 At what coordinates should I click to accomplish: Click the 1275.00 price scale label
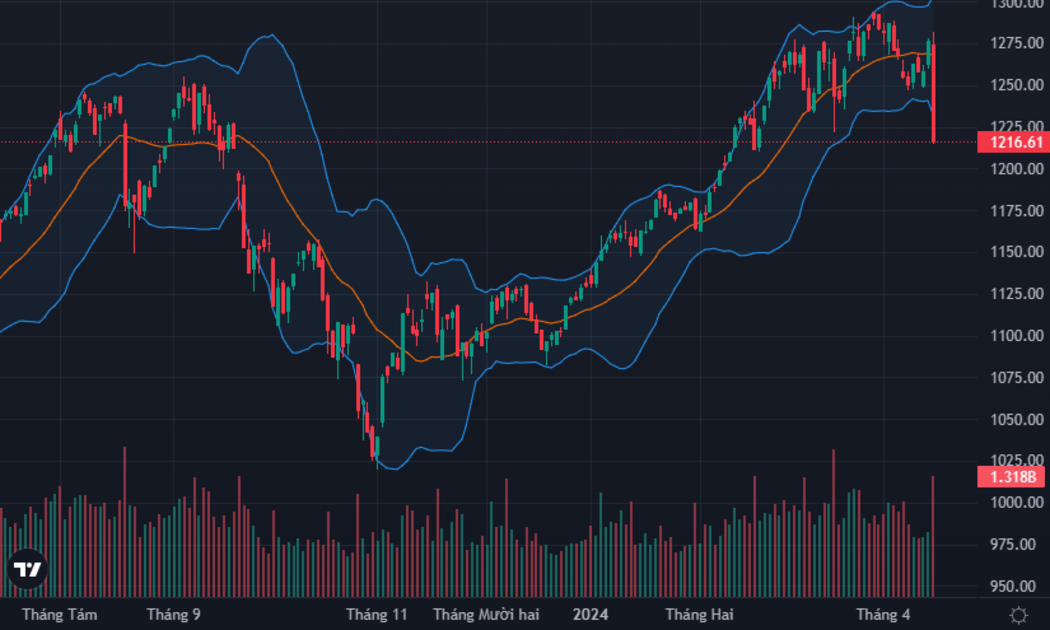click(1017, 44)
